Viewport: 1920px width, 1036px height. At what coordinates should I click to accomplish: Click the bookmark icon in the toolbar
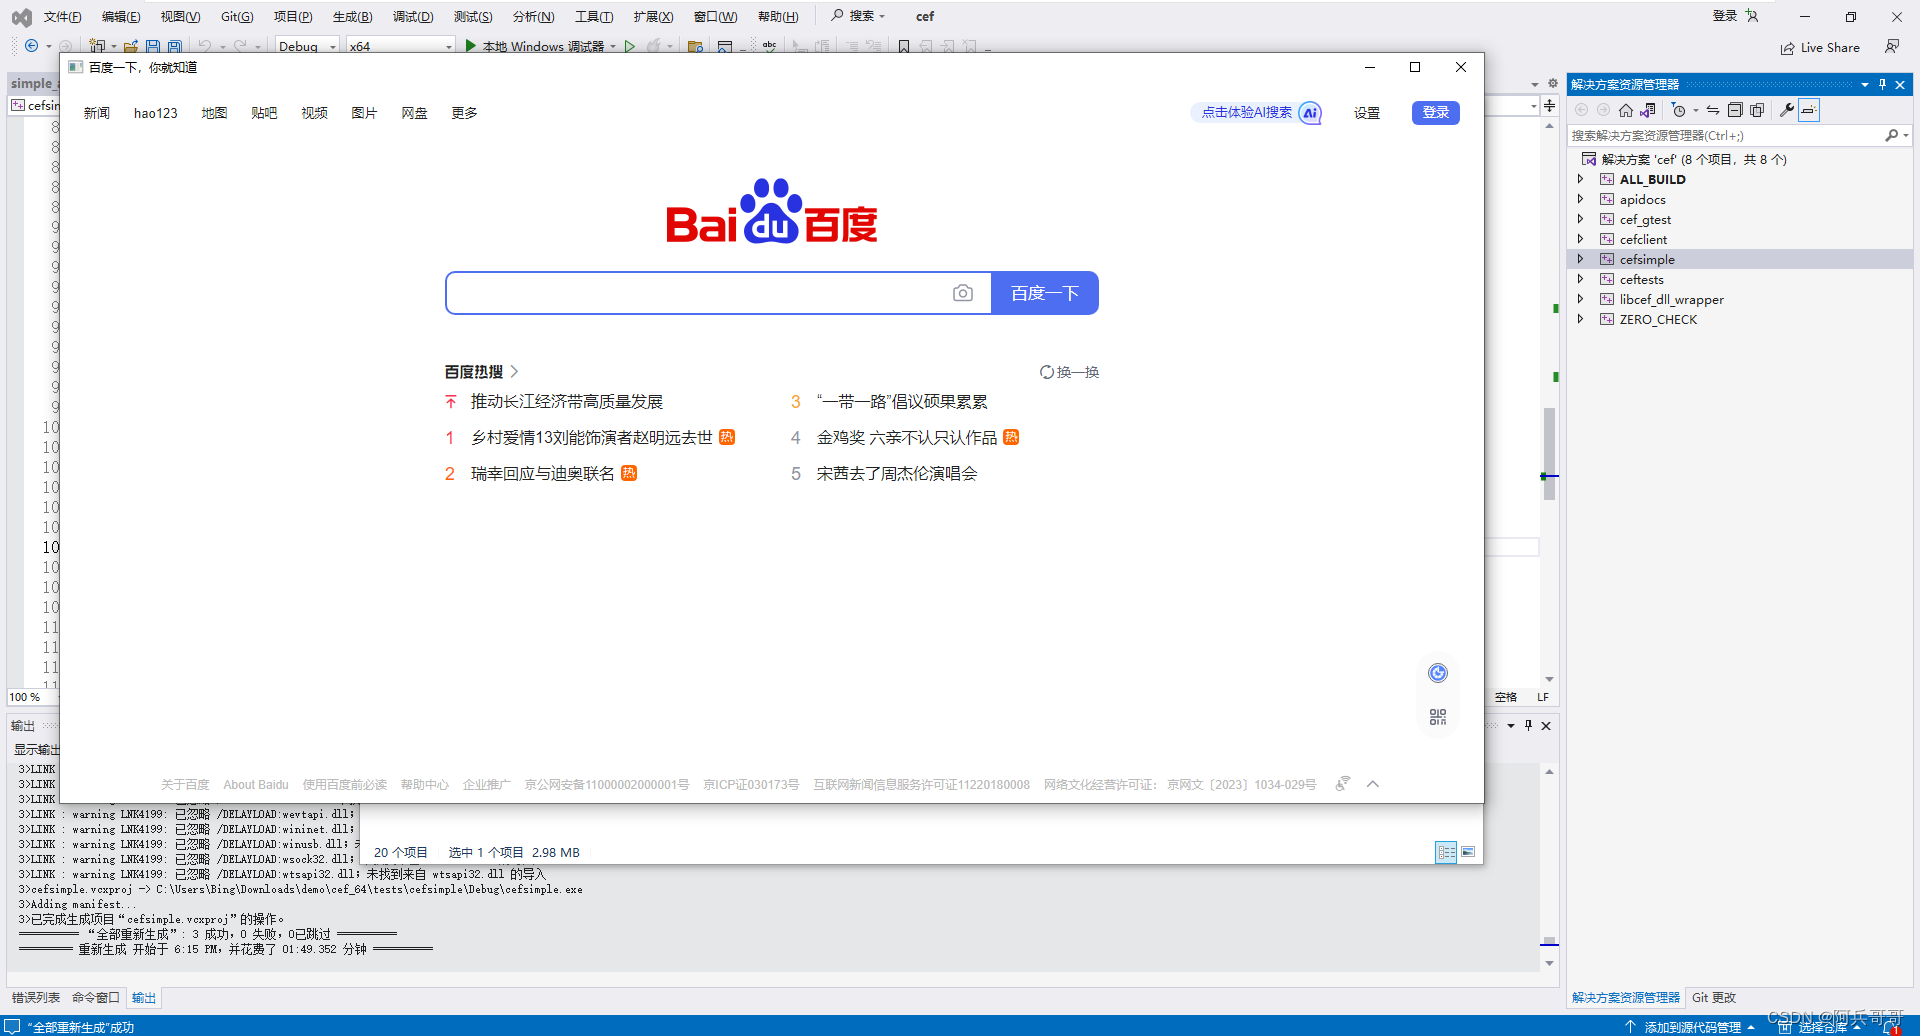point(904,46)
